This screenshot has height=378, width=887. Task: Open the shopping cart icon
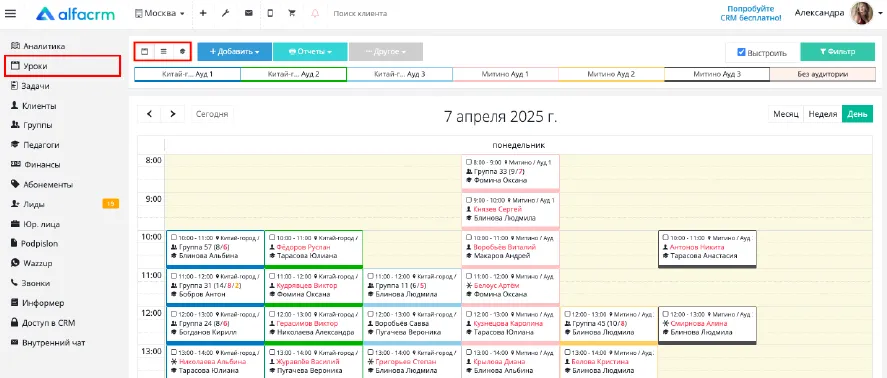click(292, 13)
